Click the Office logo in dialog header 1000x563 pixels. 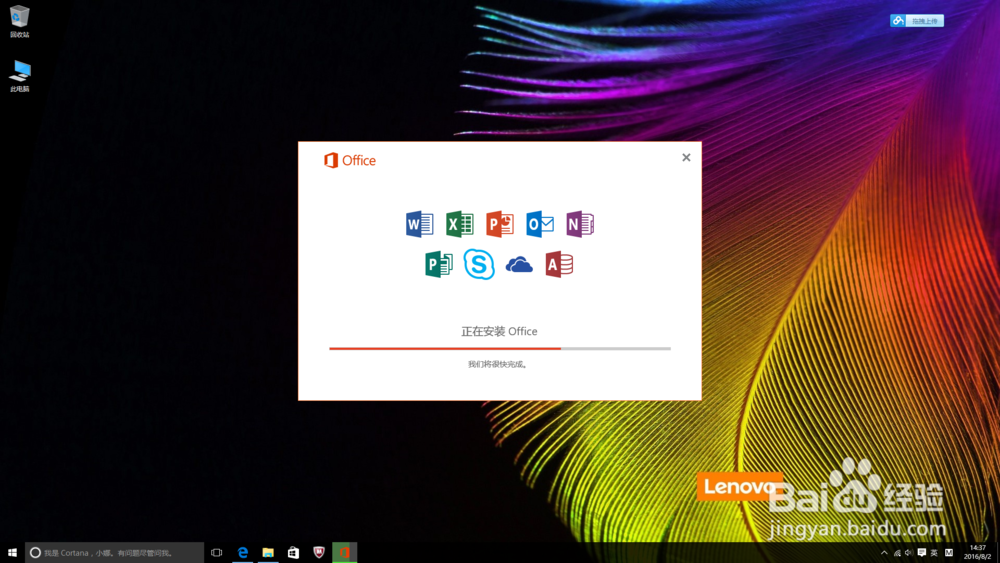[x=349, y=161]
